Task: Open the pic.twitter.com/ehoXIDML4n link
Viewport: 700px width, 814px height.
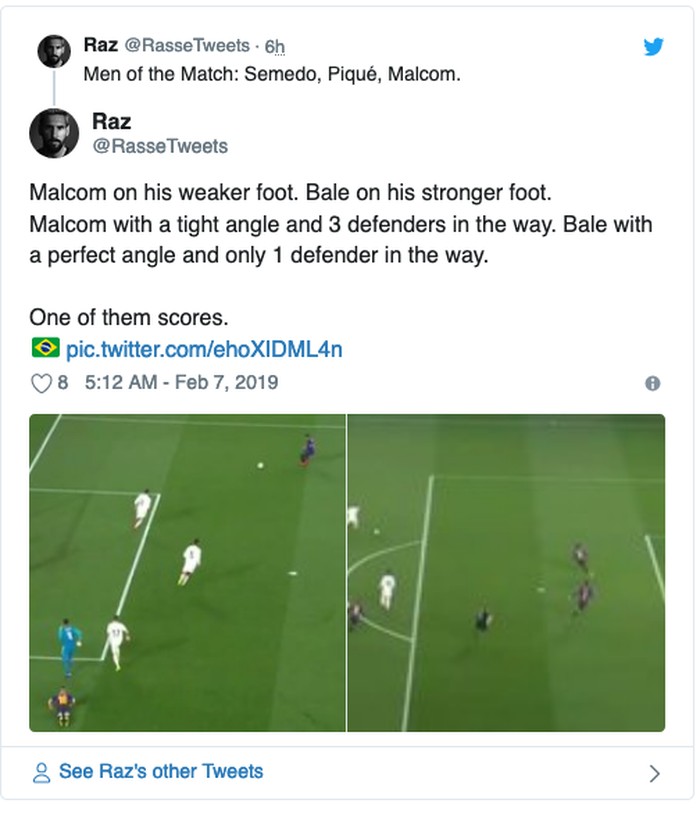Action: [x=203, y=349]
